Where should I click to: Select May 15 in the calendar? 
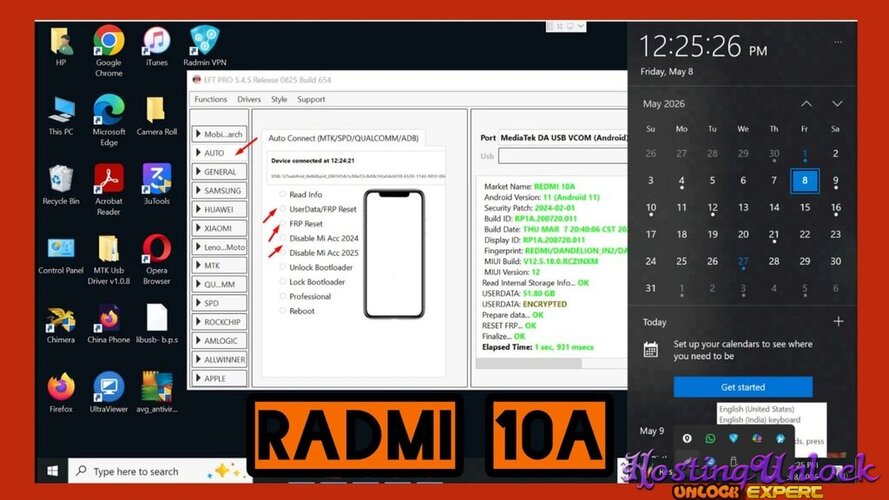coord(805,207)
